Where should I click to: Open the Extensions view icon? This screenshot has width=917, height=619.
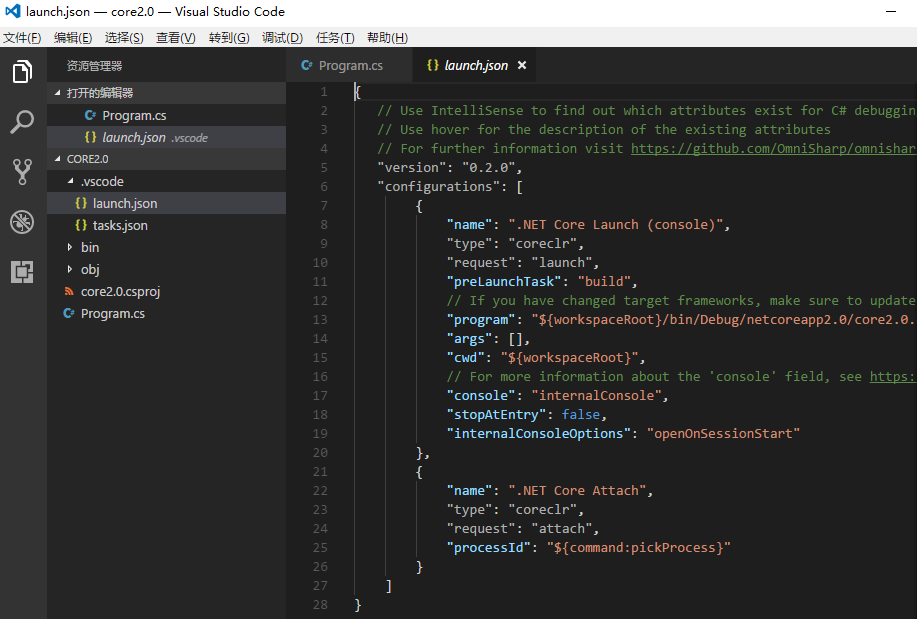[22, 272]
